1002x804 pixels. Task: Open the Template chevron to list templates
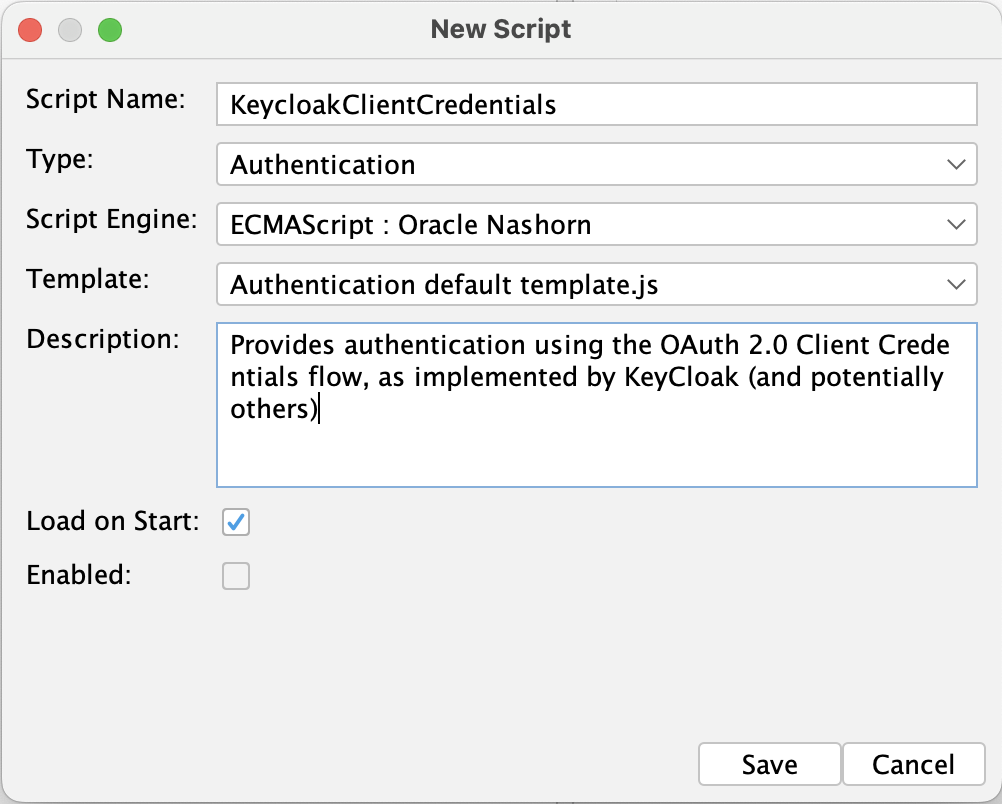click(955, 284)
